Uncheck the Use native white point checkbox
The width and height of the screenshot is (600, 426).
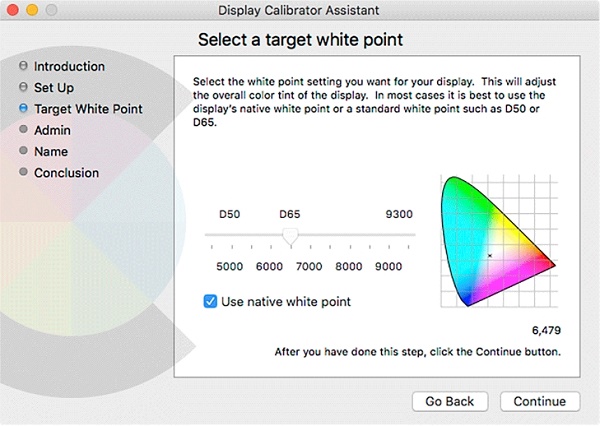tap(210, 301)
